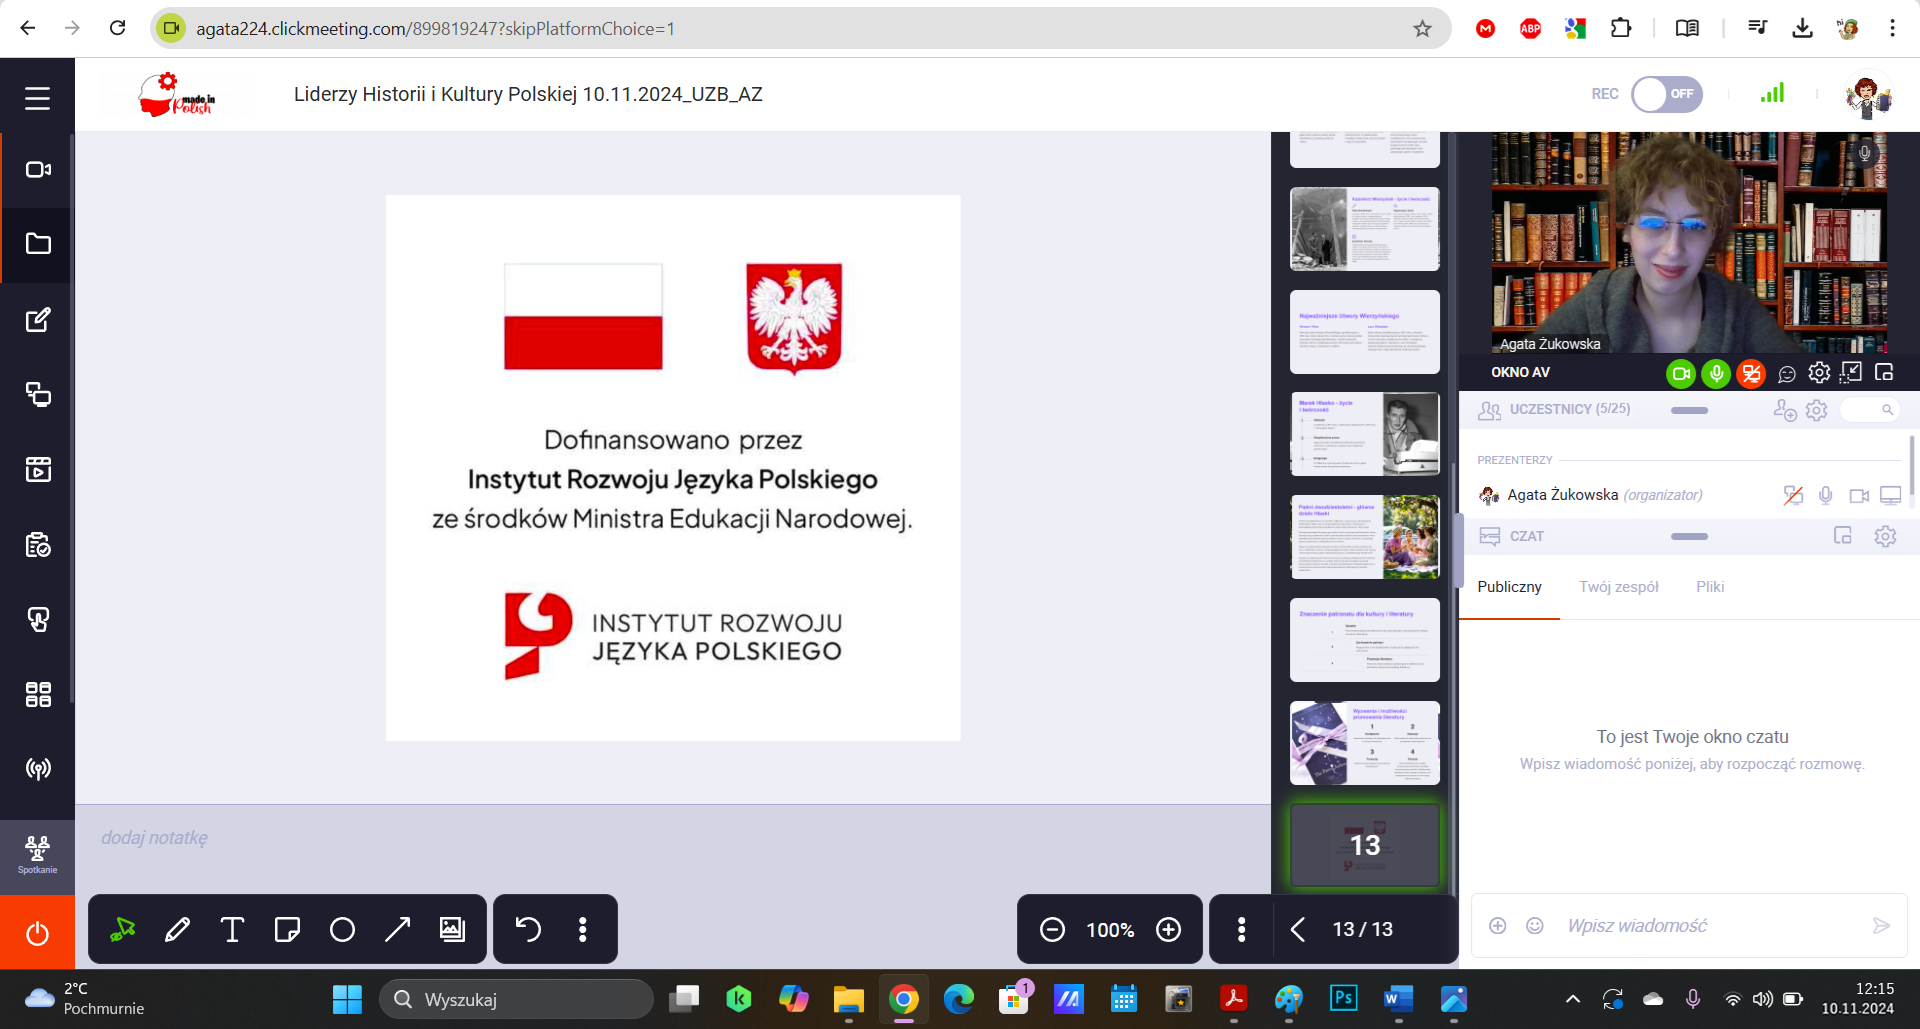Zoom out the slide view

(1052, 929)
